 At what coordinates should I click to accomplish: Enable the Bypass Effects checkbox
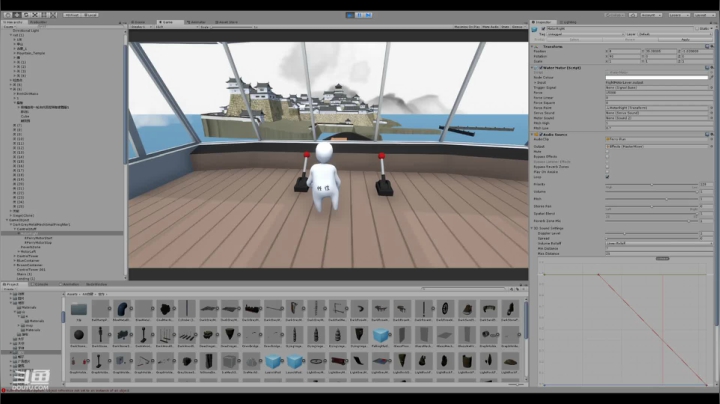(x=608, y=157)
